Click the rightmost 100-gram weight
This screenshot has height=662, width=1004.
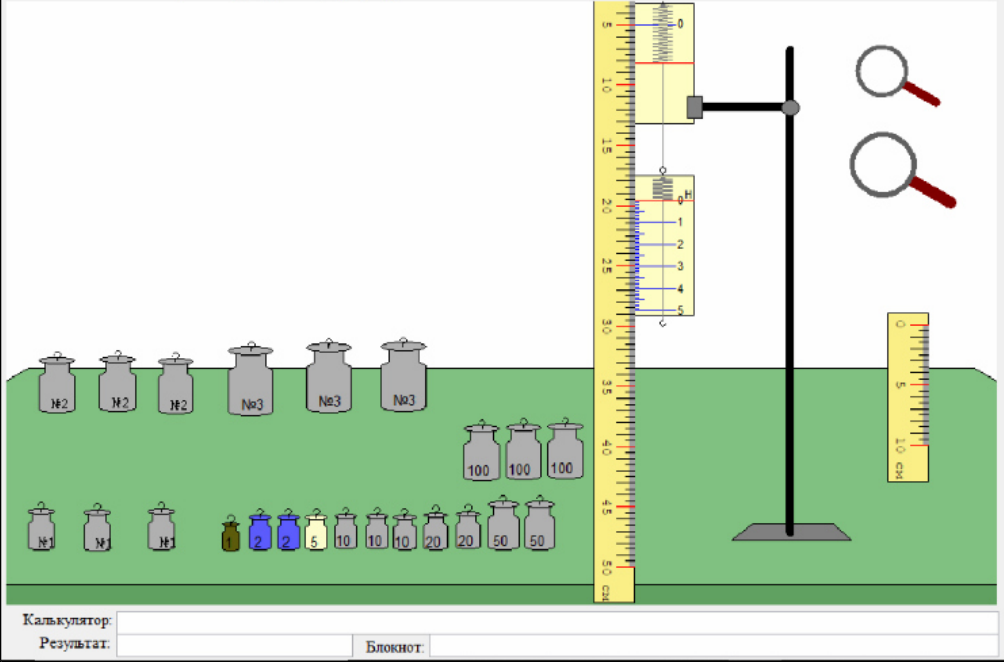[565, 449]
